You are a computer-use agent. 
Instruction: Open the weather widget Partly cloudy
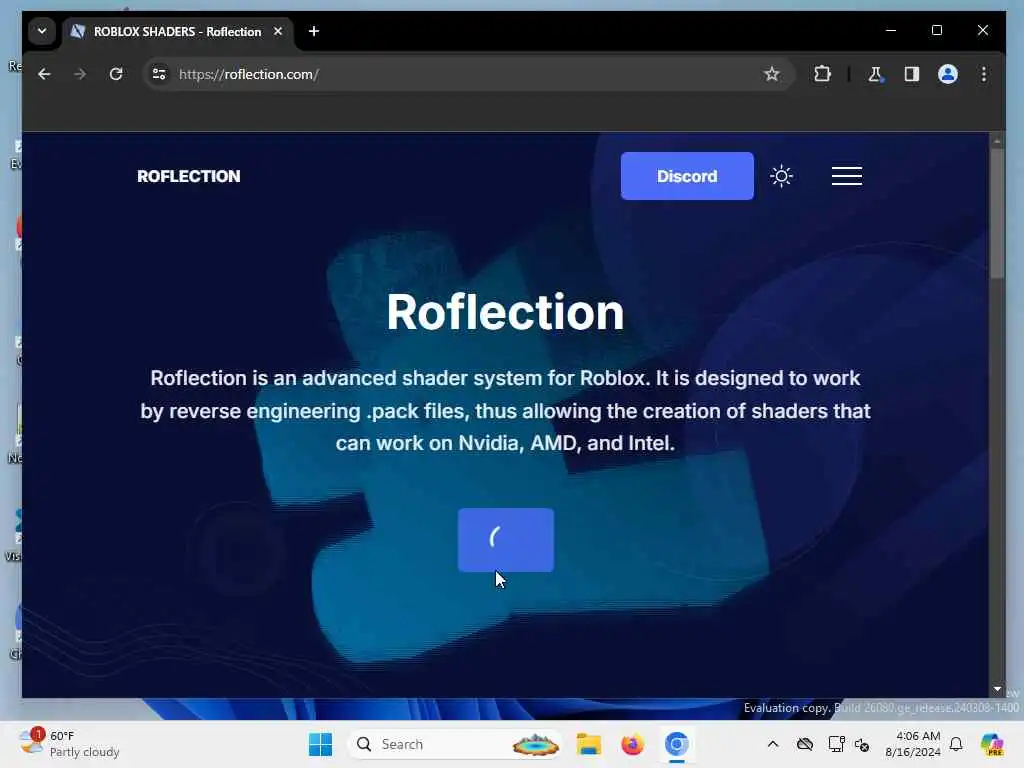(69, 744)
